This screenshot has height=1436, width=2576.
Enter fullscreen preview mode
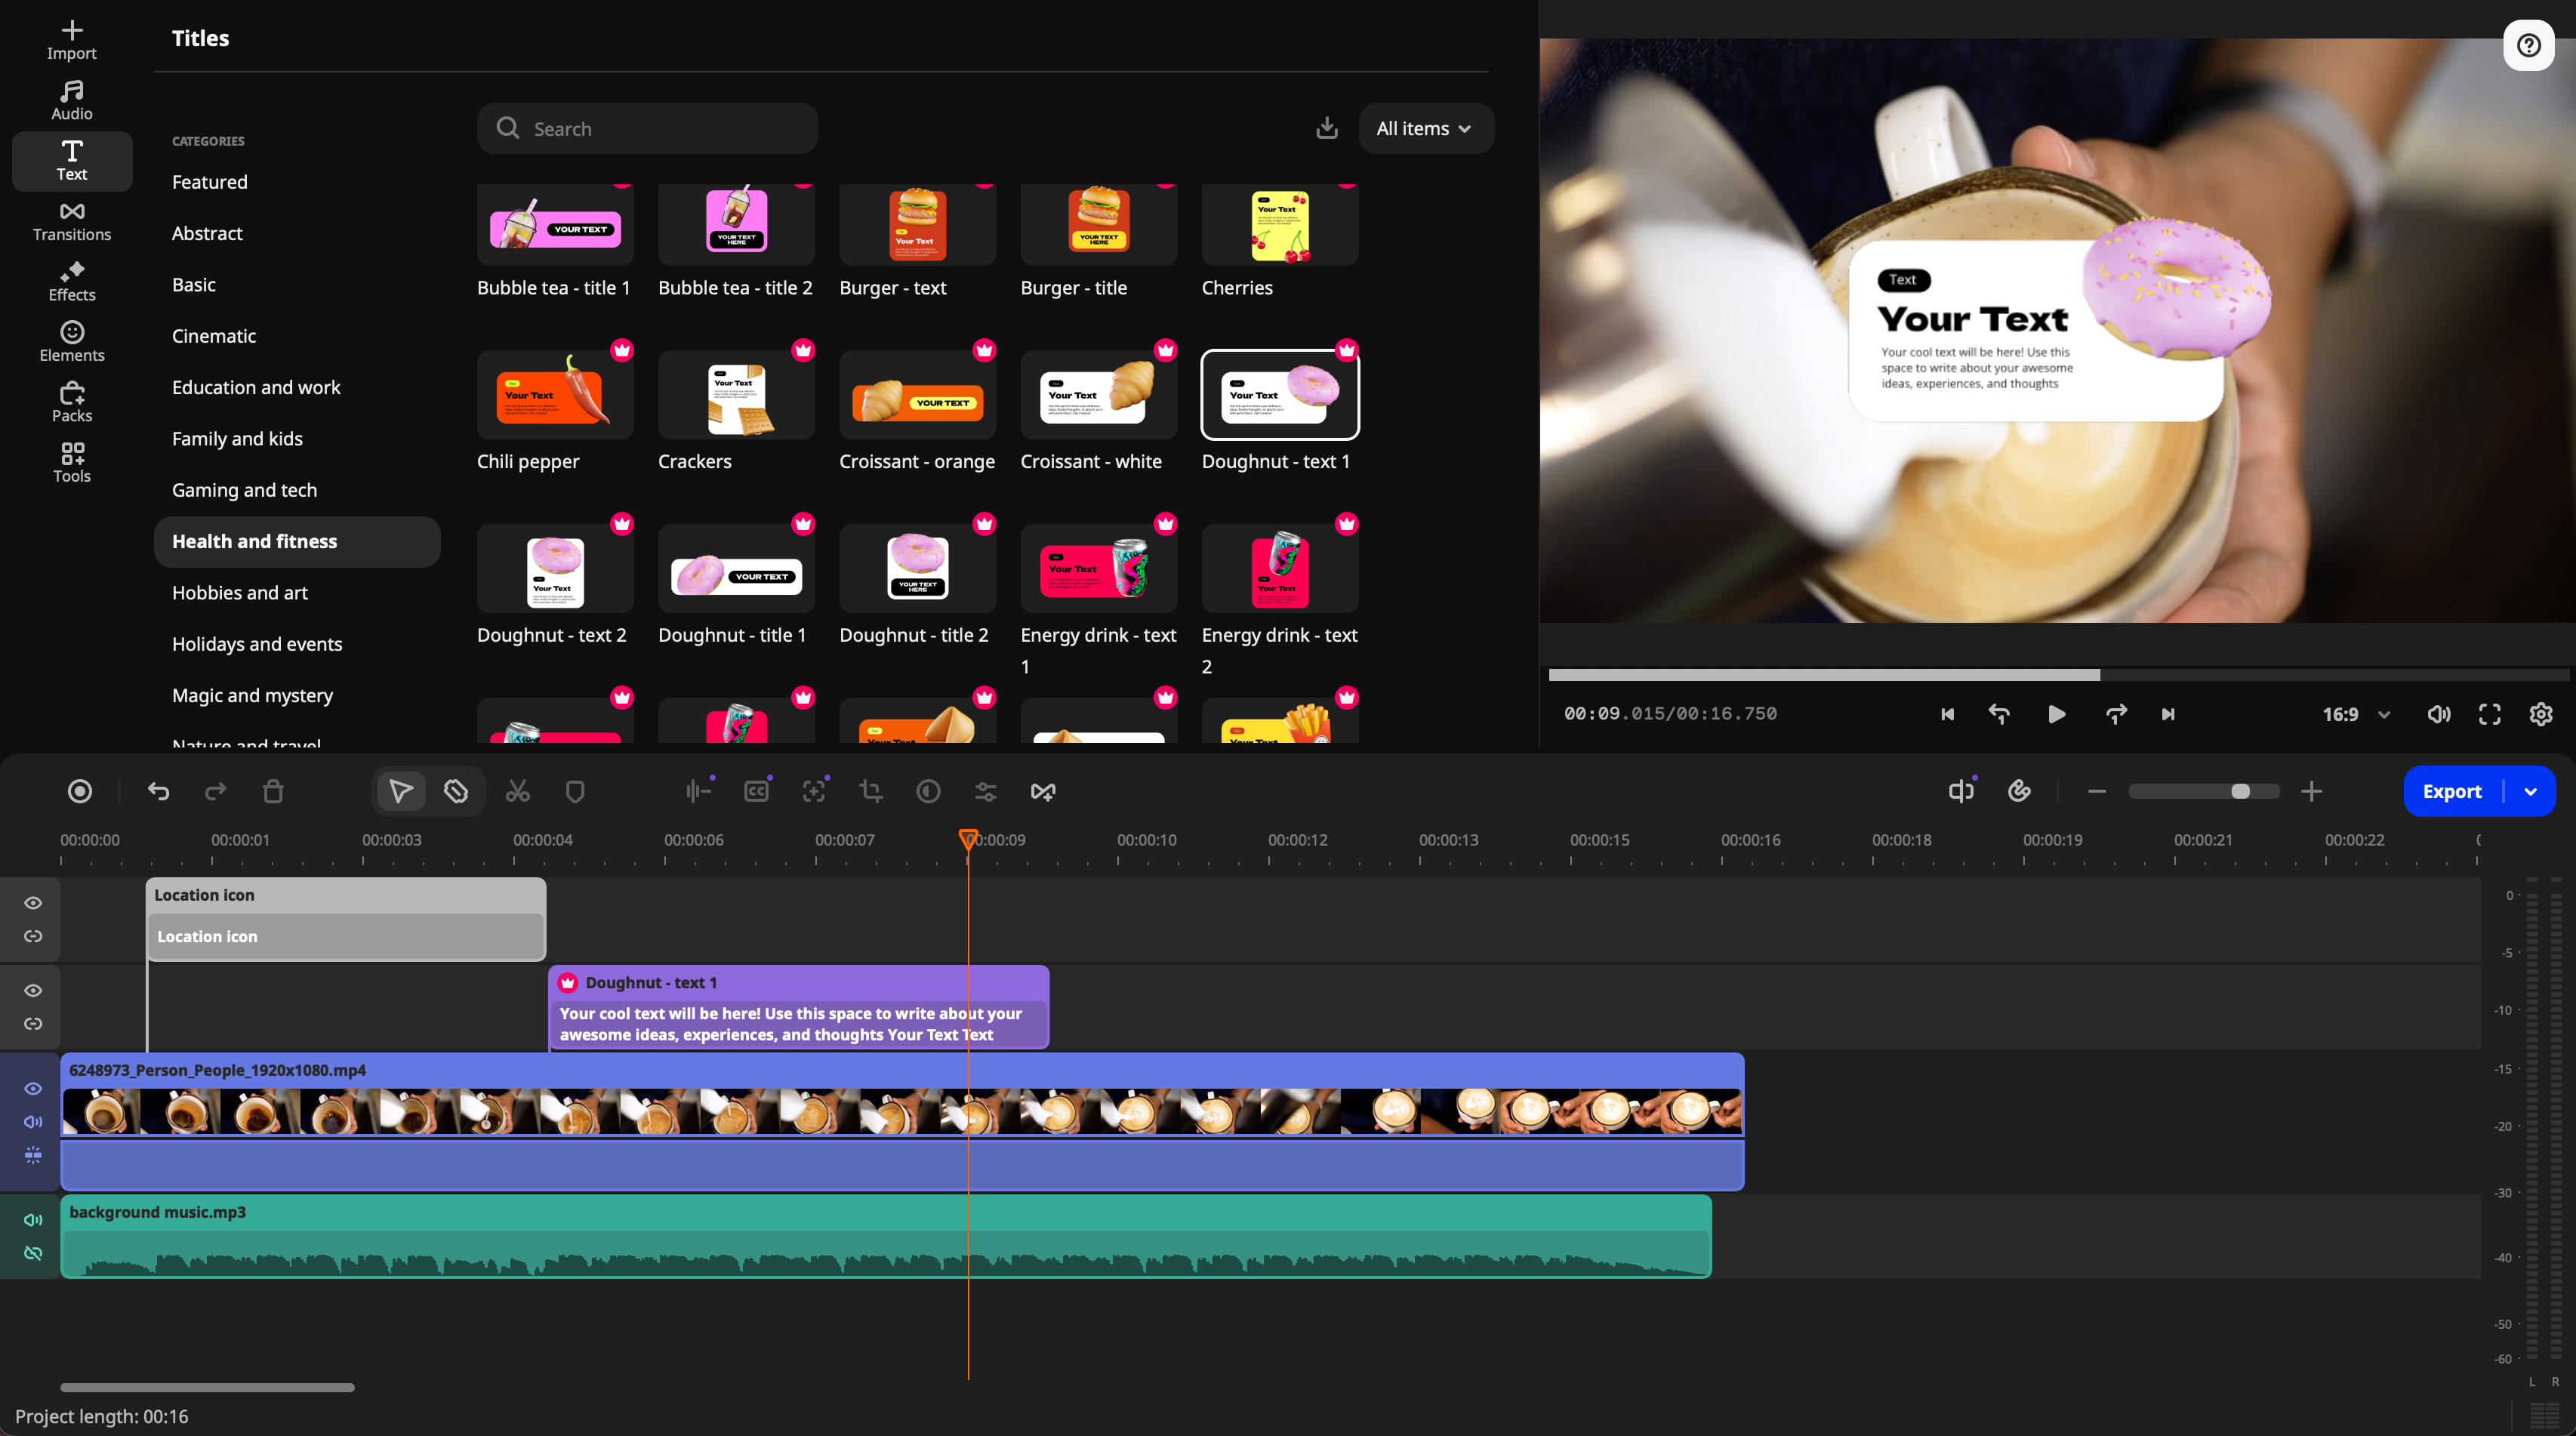click(x=2489, y=714)
